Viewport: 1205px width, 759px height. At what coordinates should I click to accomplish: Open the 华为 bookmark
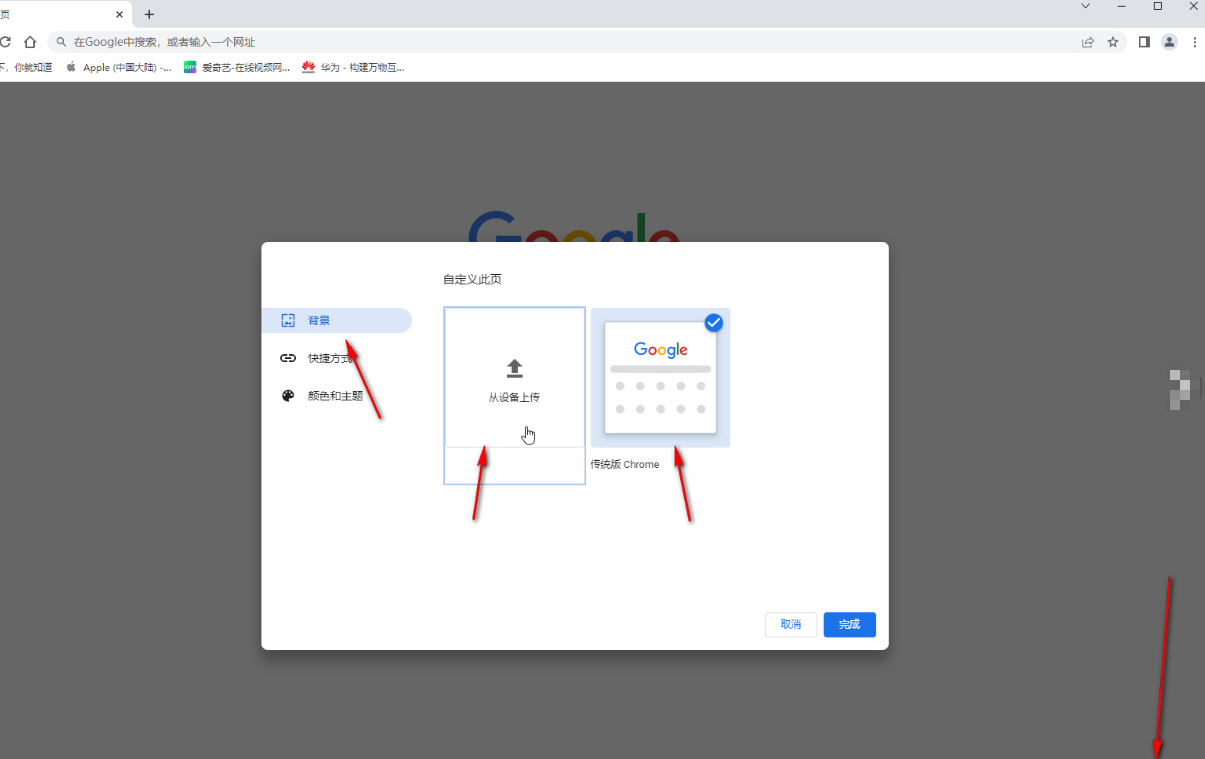tap(353, 67)
